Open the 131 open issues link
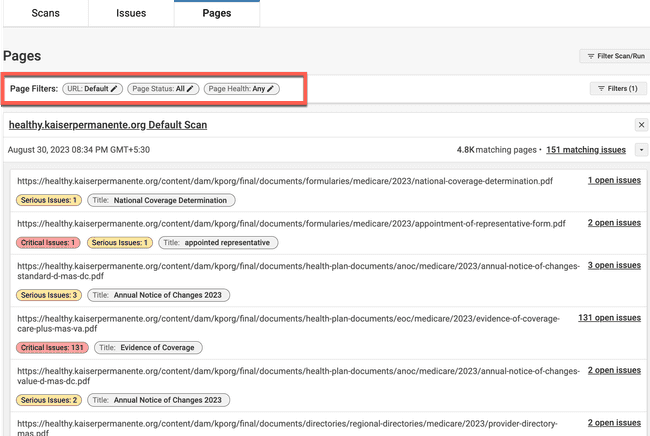Screen dimensions: 650x436 click(609, 318)
